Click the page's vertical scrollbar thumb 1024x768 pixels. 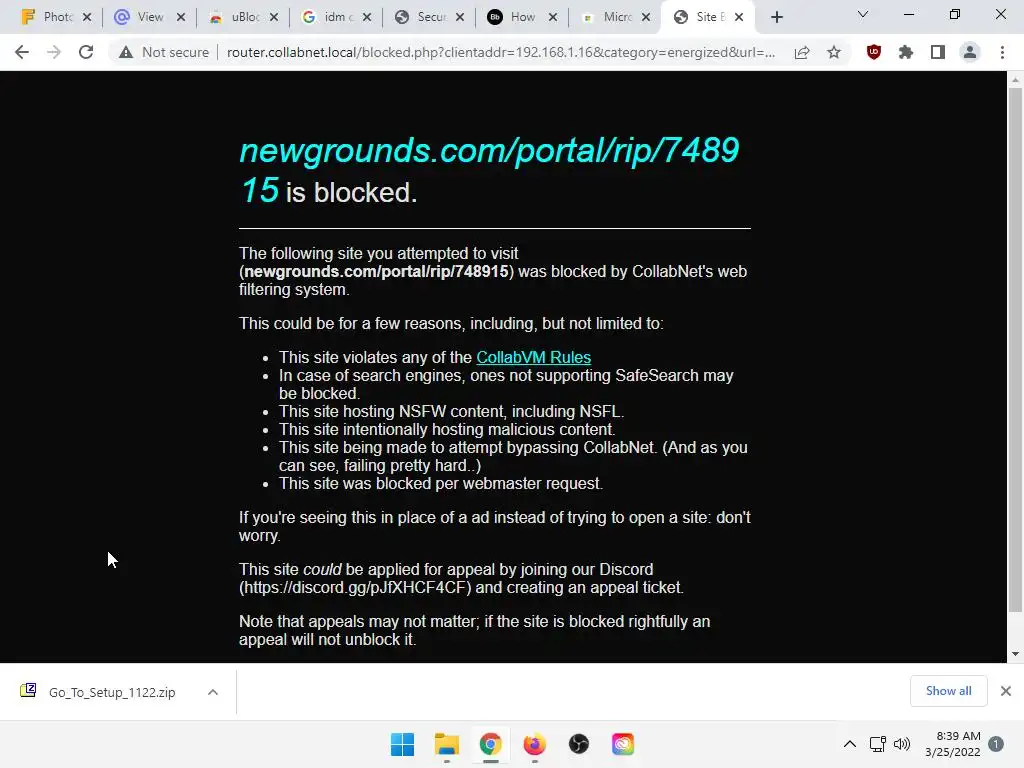click(x=1015, y=349)
